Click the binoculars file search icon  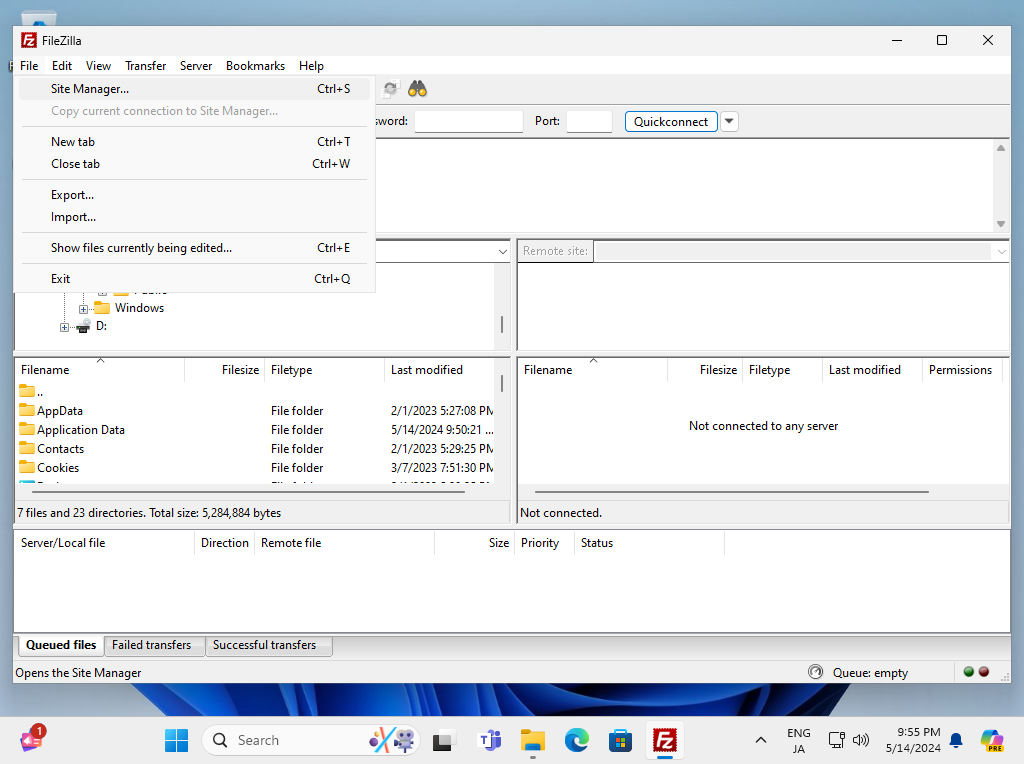(x=417, y=89)
